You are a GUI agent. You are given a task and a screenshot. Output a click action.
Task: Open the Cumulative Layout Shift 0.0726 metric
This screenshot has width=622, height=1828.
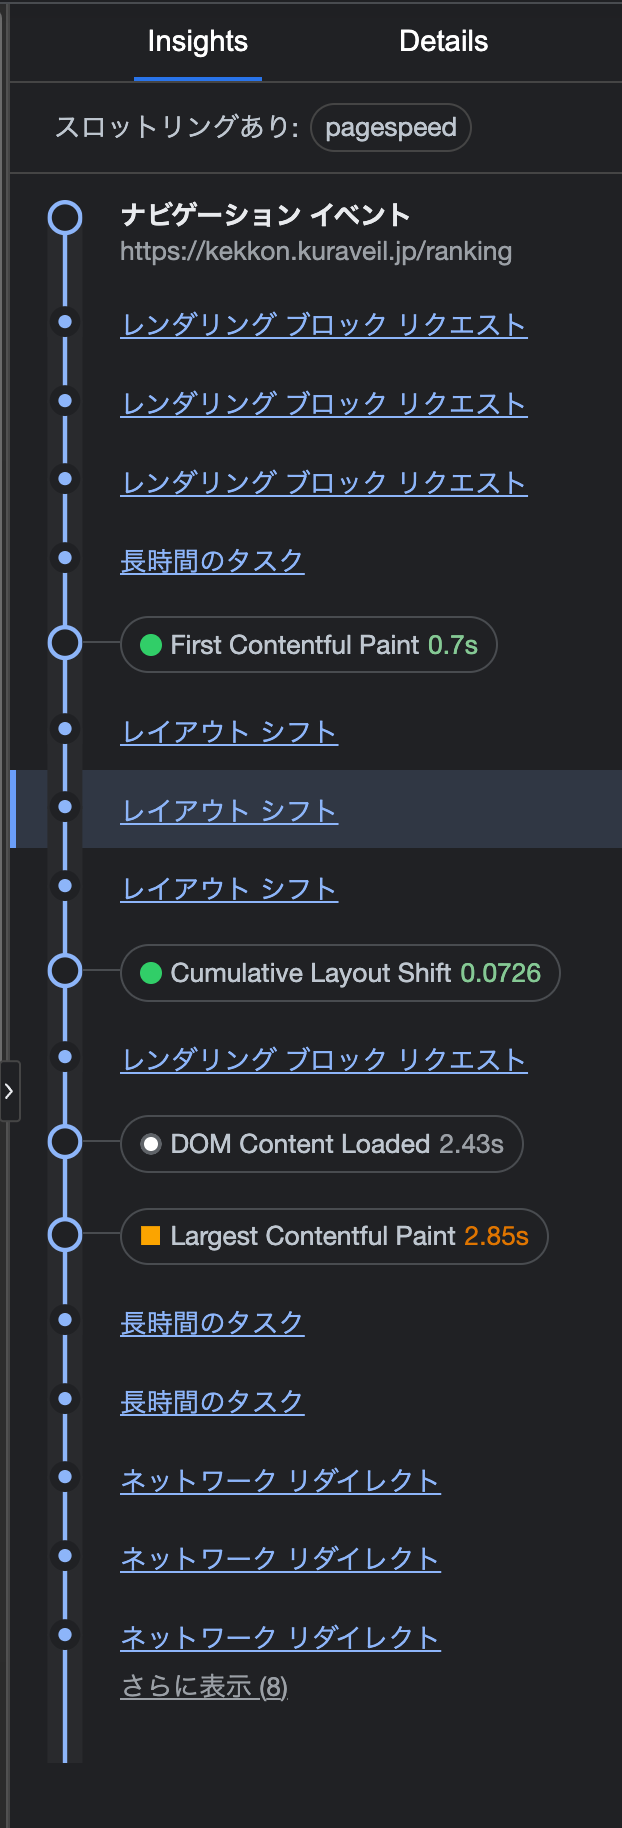click(340, 973)
